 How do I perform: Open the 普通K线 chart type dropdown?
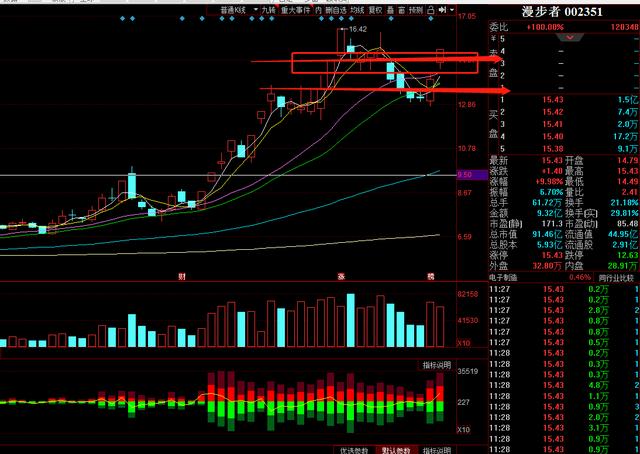pos(239,10)
